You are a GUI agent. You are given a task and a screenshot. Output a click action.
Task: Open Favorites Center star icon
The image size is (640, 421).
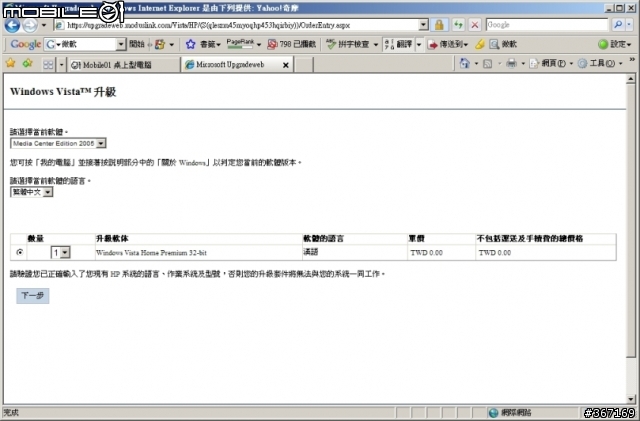point(11,64)
